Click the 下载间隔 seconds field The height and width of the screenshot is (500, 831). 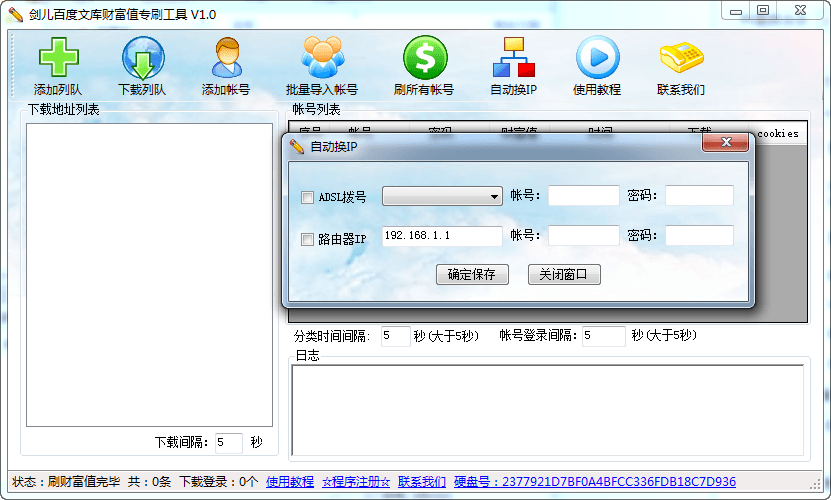[x=229, y=443]
